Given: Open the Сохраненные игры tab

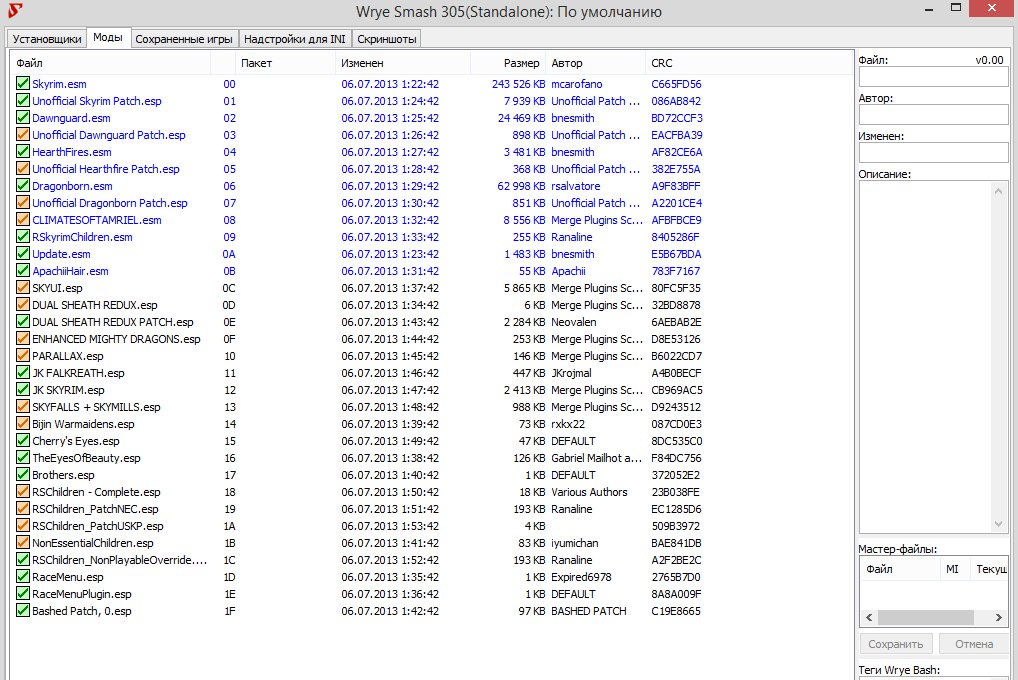Looking at the screenshot, I should click(x=184, y=39).
